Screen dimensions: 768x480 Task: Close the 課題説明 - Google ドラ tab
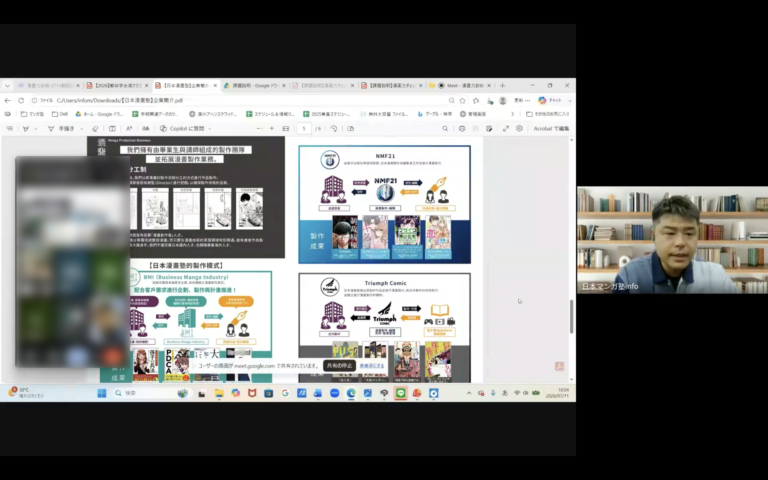(283, 85)
